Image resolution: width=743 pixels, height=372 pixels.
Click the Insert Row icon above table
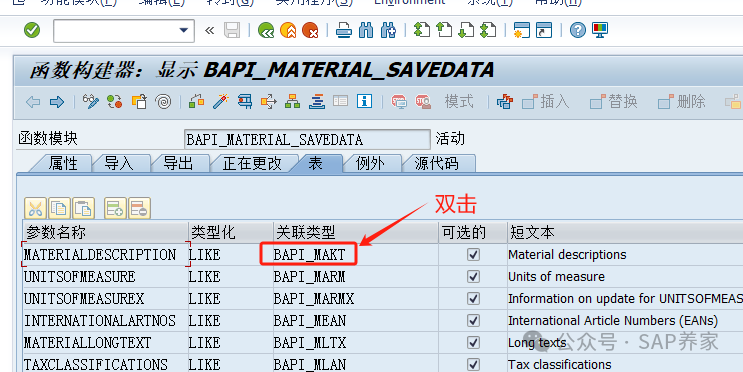(115, 208)
